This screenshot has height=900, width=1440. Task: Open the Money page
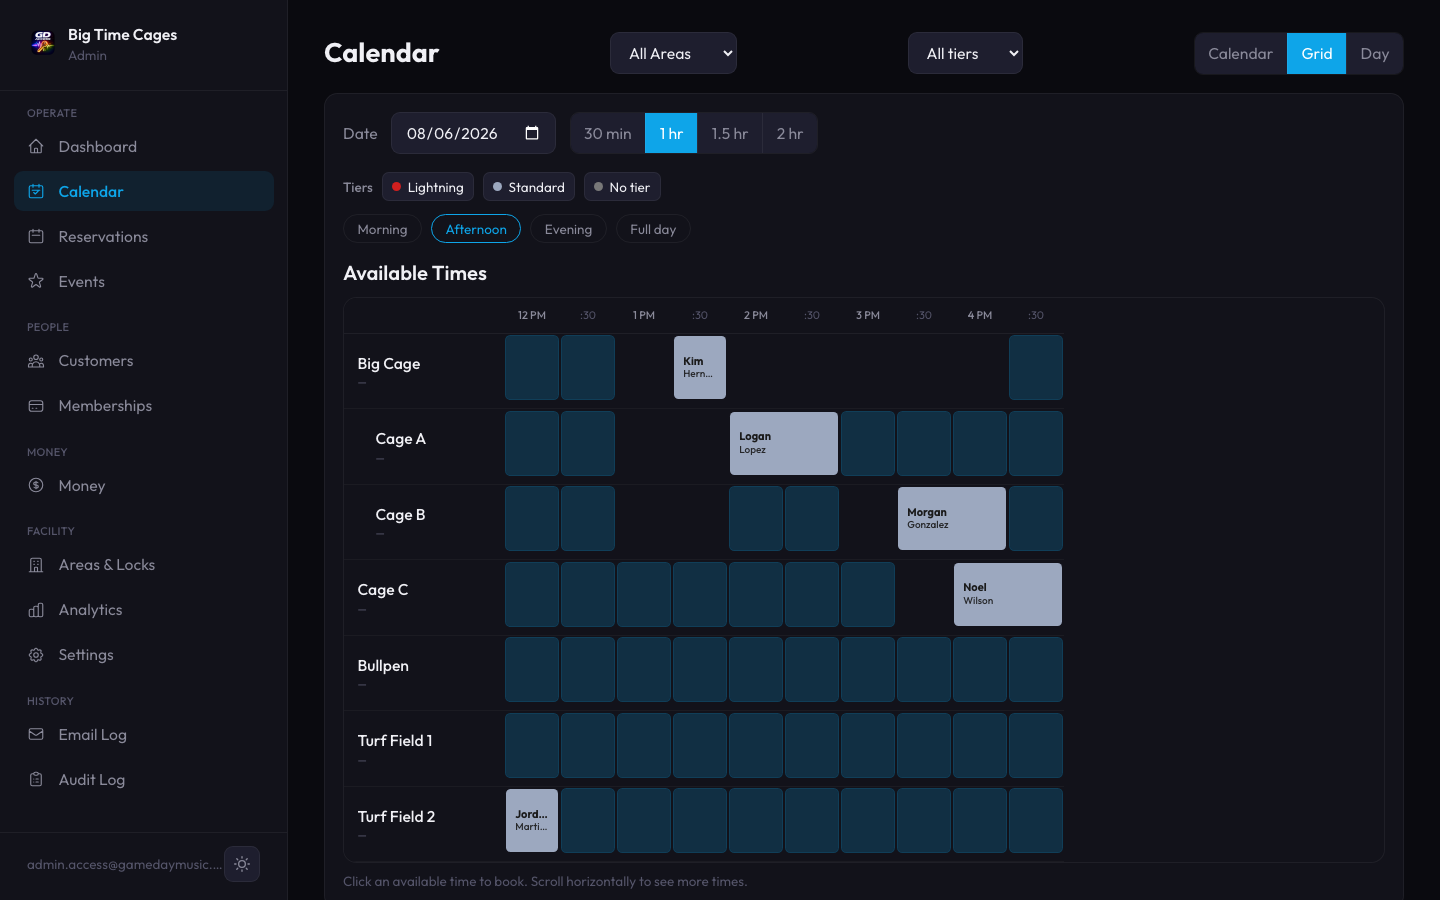point(144,485)
